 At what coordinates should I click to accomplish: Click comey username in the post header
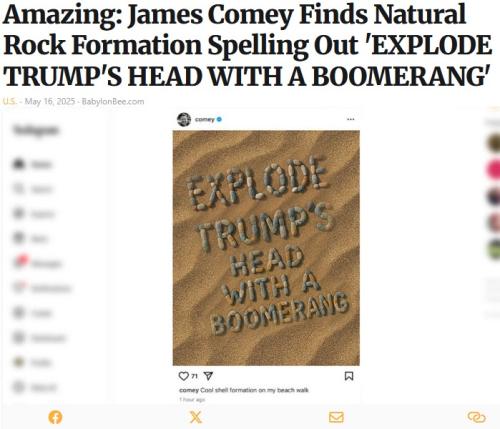(x=205, y=119)
